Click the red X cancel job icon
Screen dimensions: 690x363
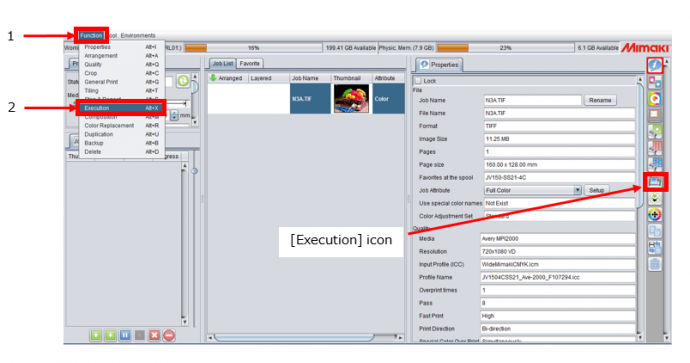[x=154, y=335]
